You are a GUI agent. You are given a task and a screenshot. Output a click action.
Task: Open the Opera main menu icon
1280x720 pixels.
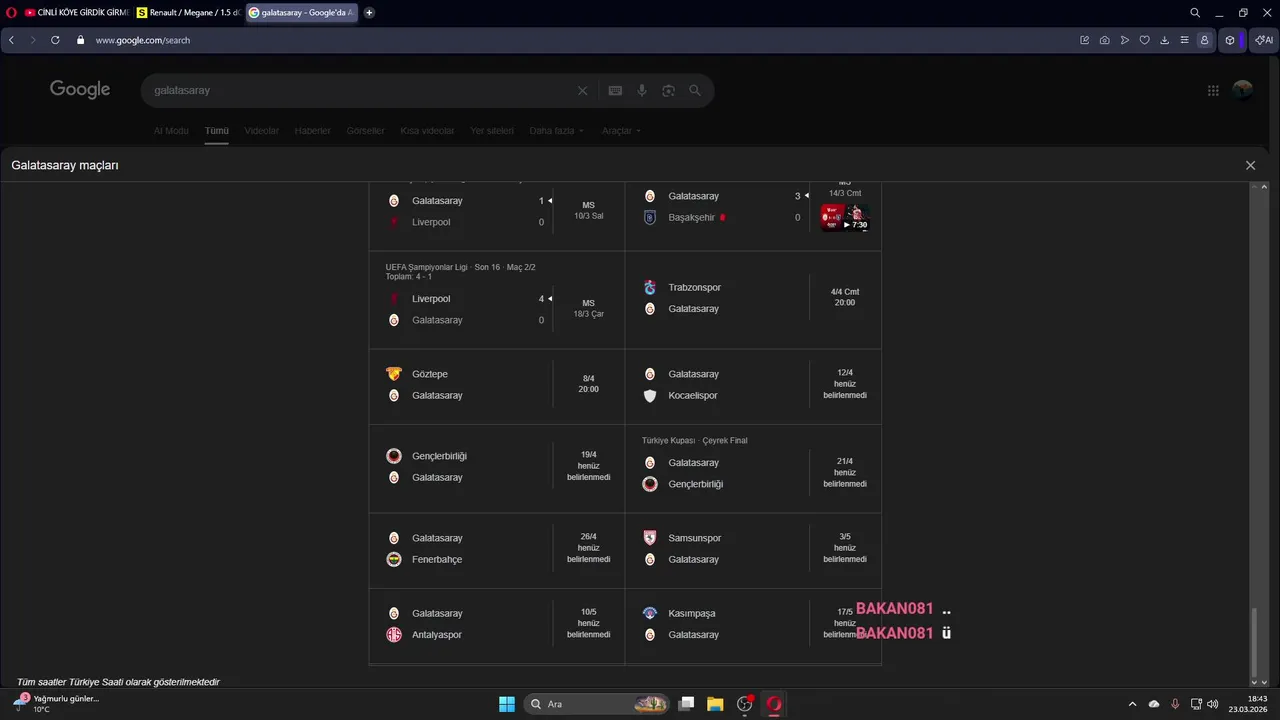(x=11, y=13)
